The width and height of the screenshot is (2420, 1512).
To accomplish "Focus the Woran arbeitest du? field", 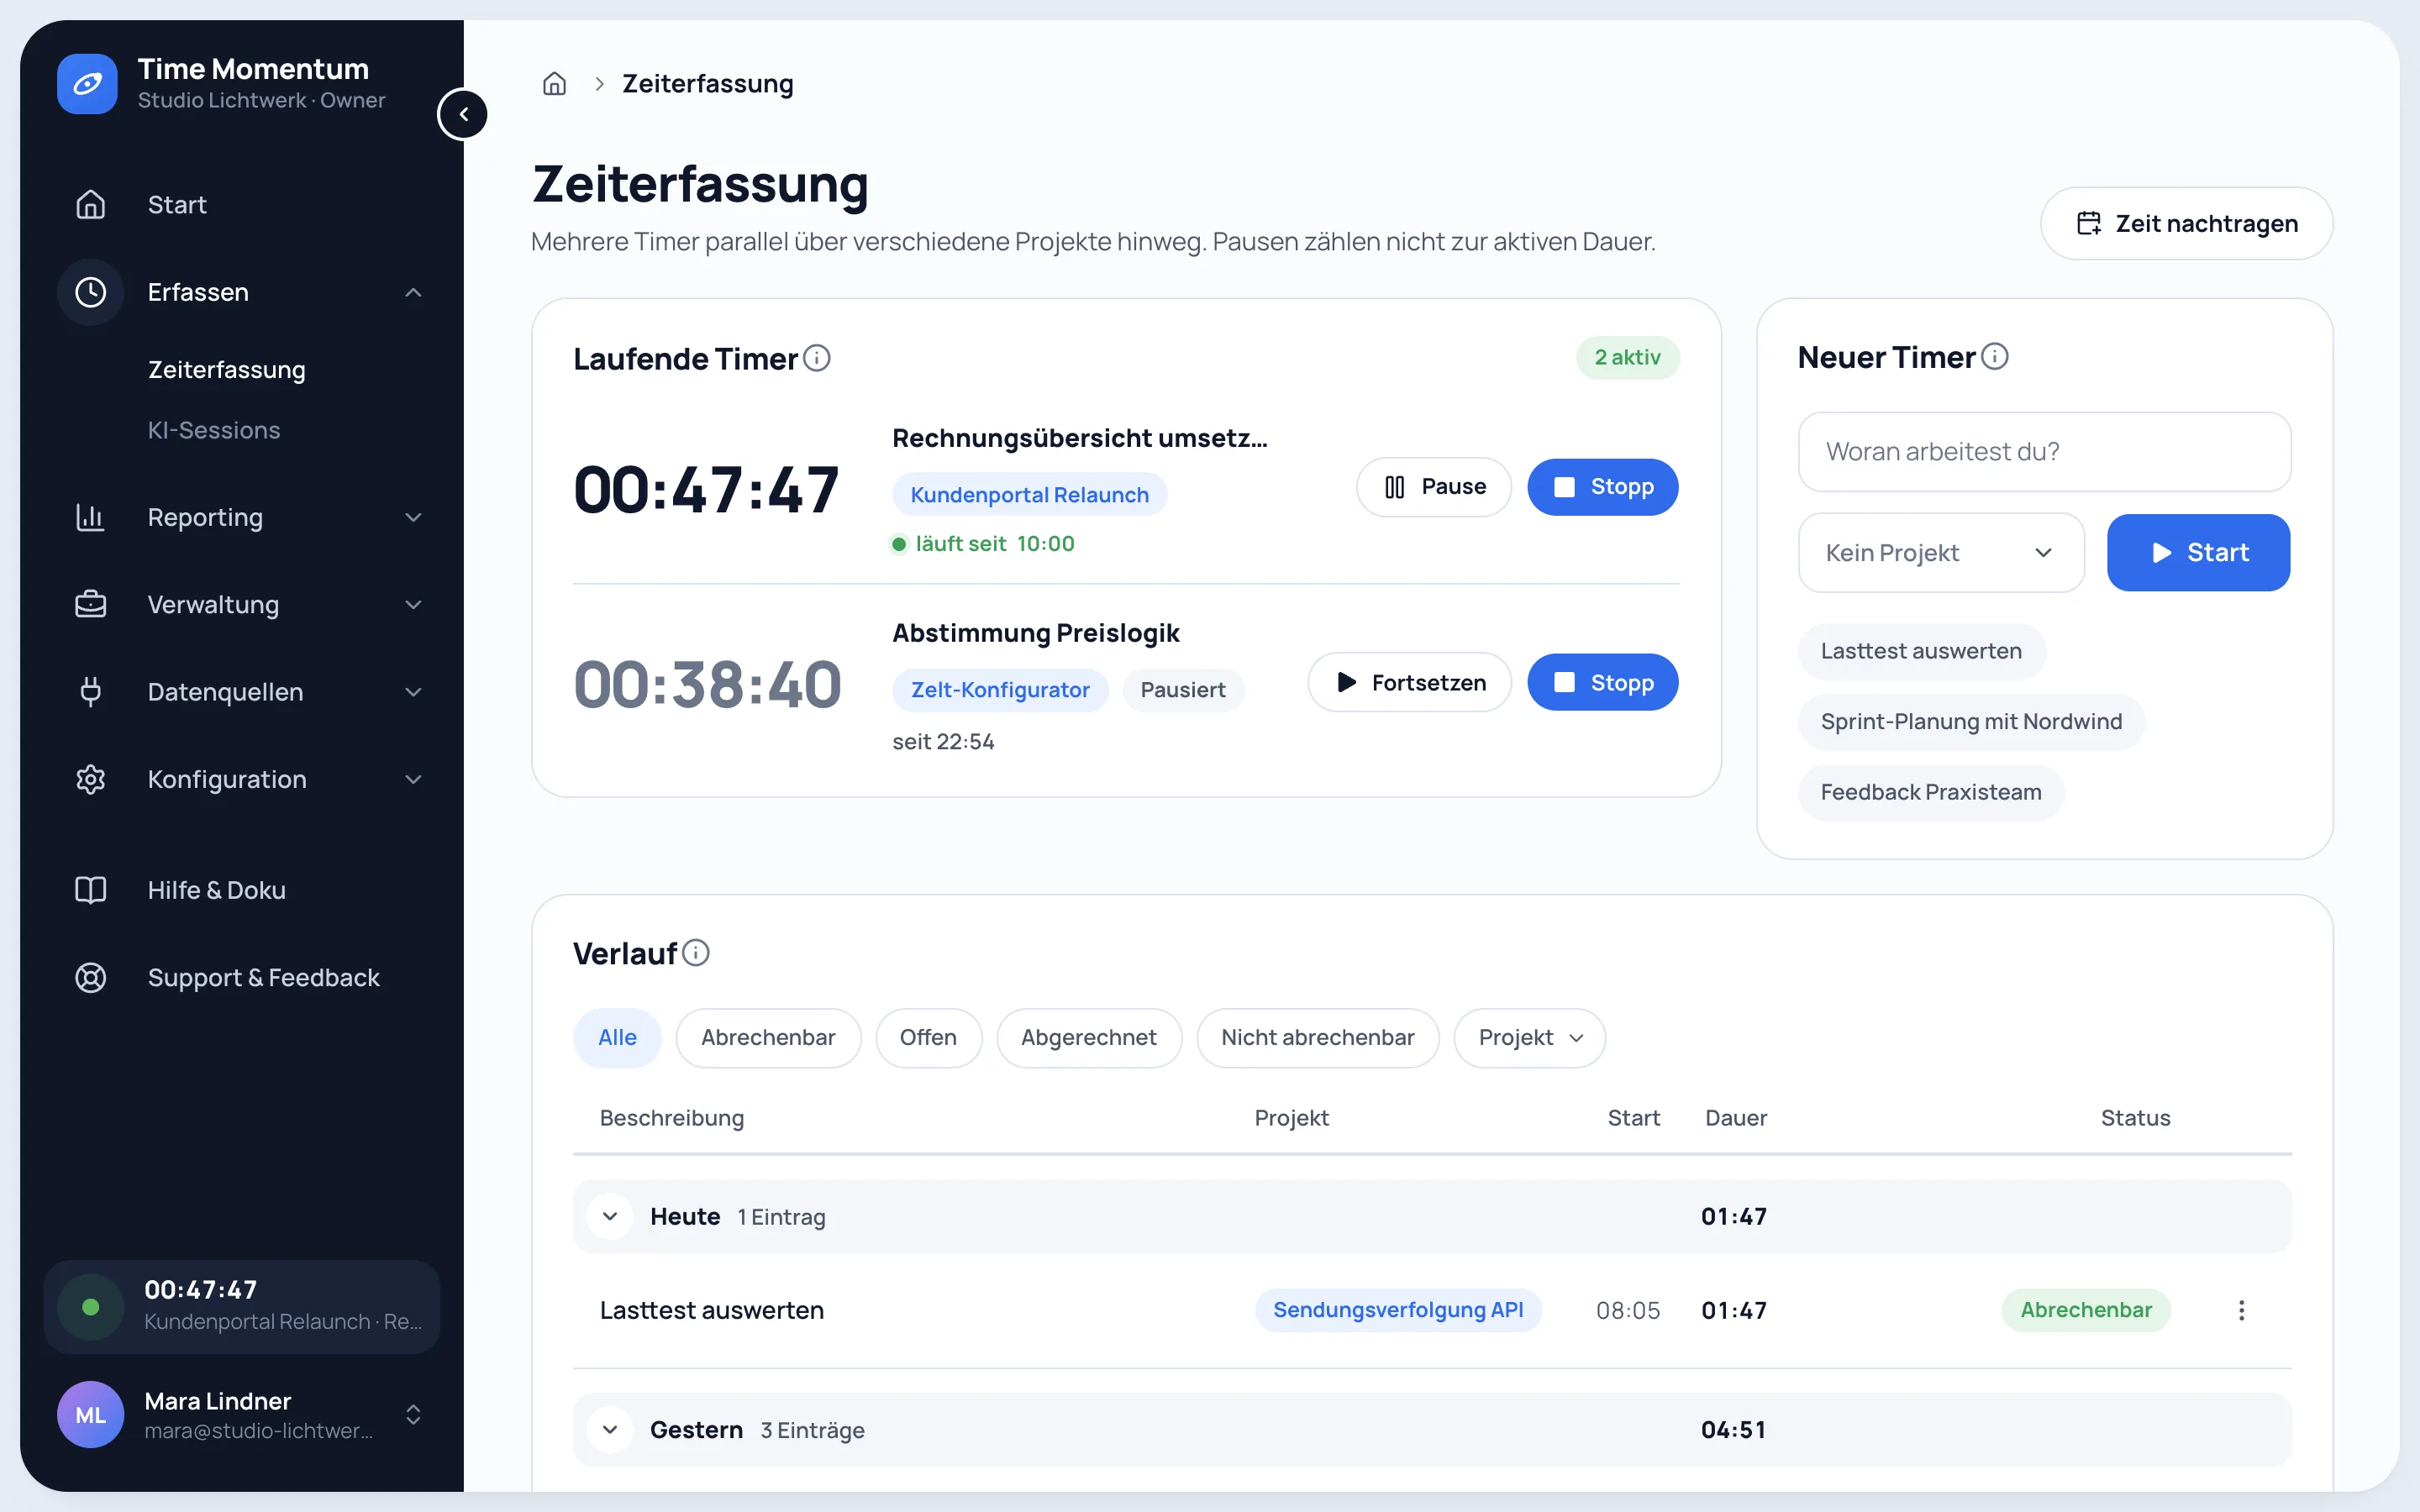I will tap(2044, 451).
